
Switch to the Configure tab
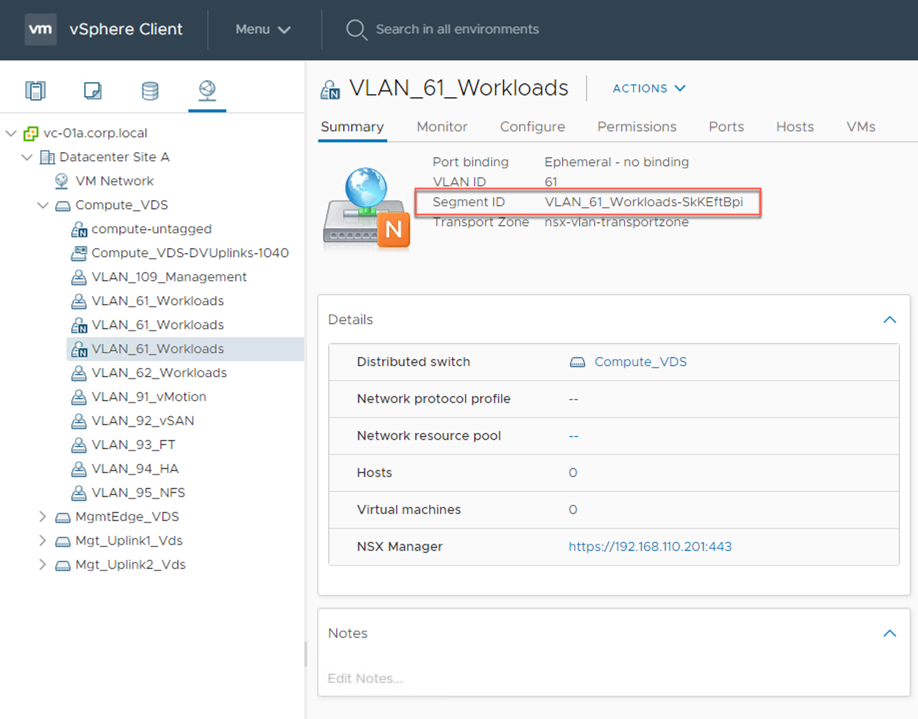pyautogui.click(x=532, y=127)
